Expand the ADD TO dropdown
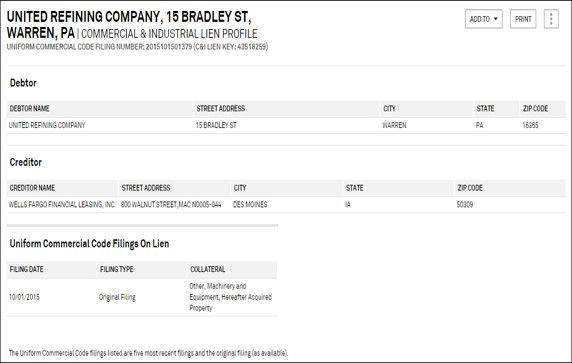 pyautogui.click(x=483, y=19)
